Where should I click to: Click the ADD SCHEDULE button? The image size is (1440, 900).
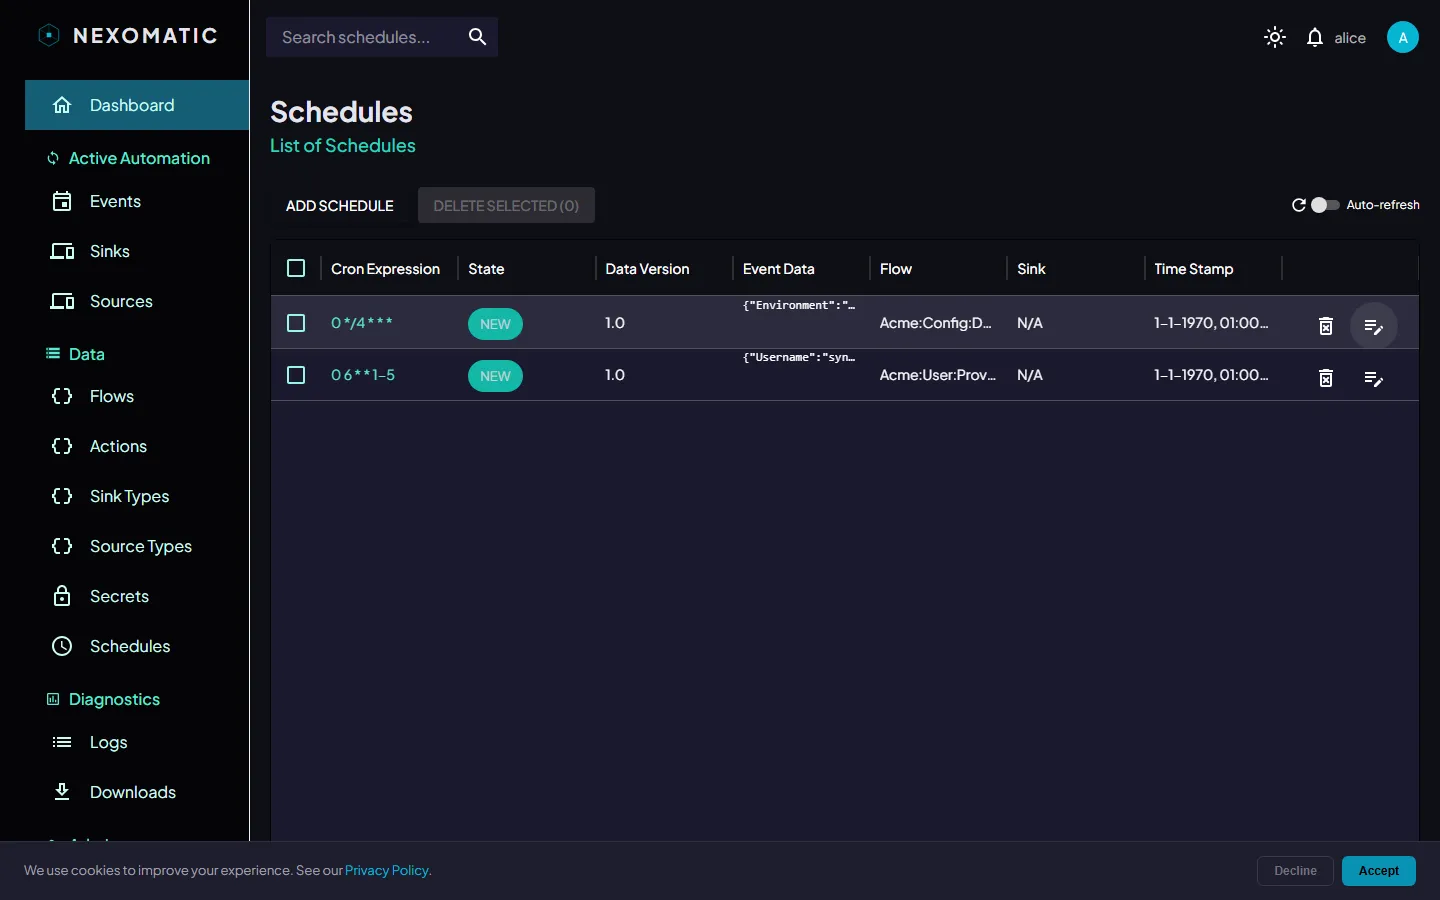point(340,205)
